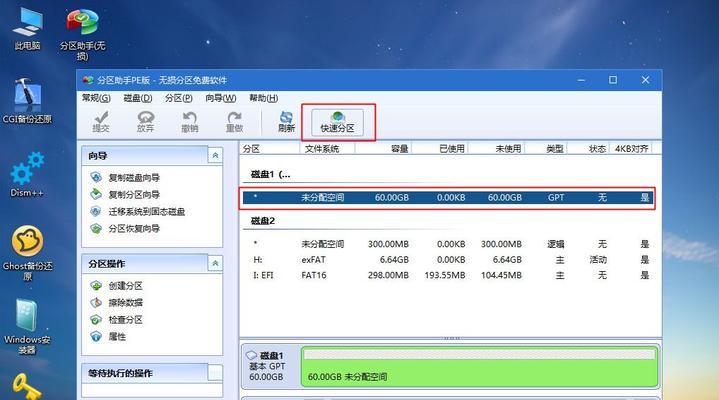Click the 放弃 (Discard) toolbar icon

145,121
